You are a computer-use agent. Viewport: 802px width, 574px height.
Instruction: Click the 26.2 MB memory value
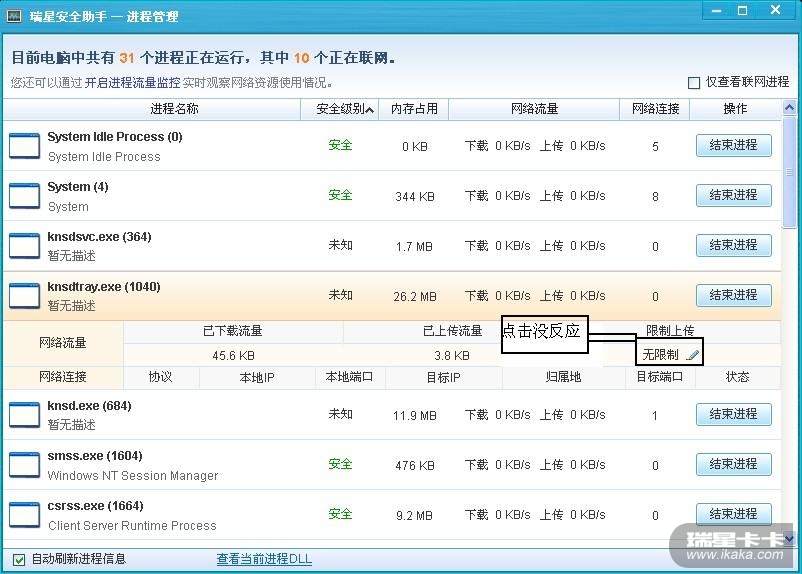[415, 297]
